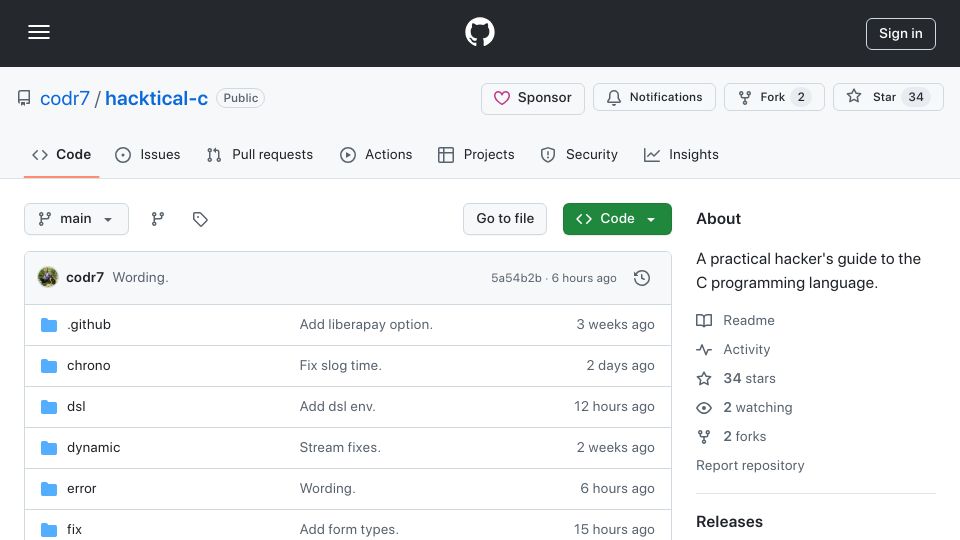Open the latest commit message Wording.

[140, 277]
